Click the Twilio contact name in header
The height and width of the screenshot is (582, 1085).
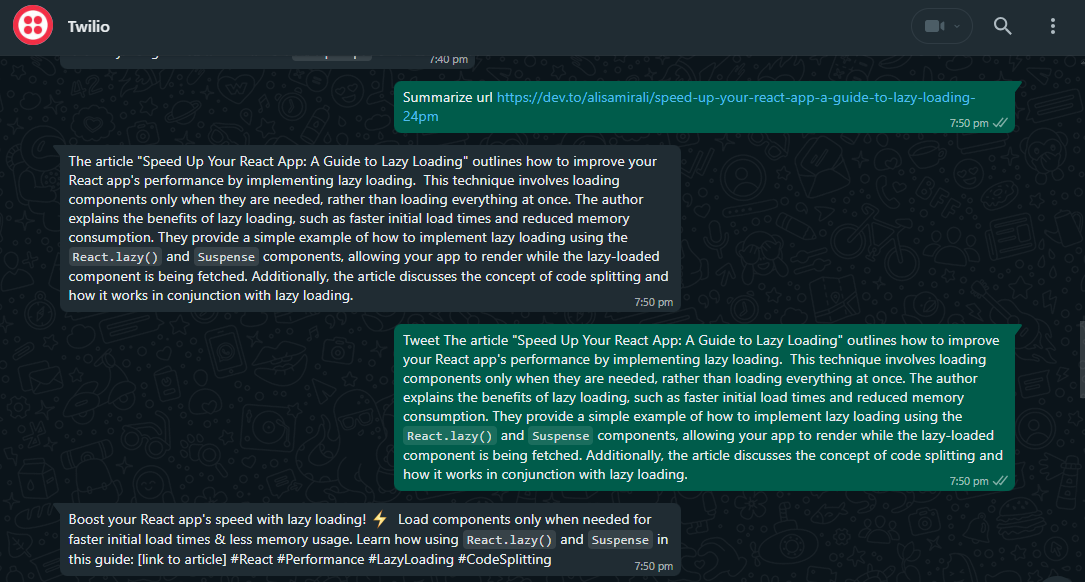[88, 26]
